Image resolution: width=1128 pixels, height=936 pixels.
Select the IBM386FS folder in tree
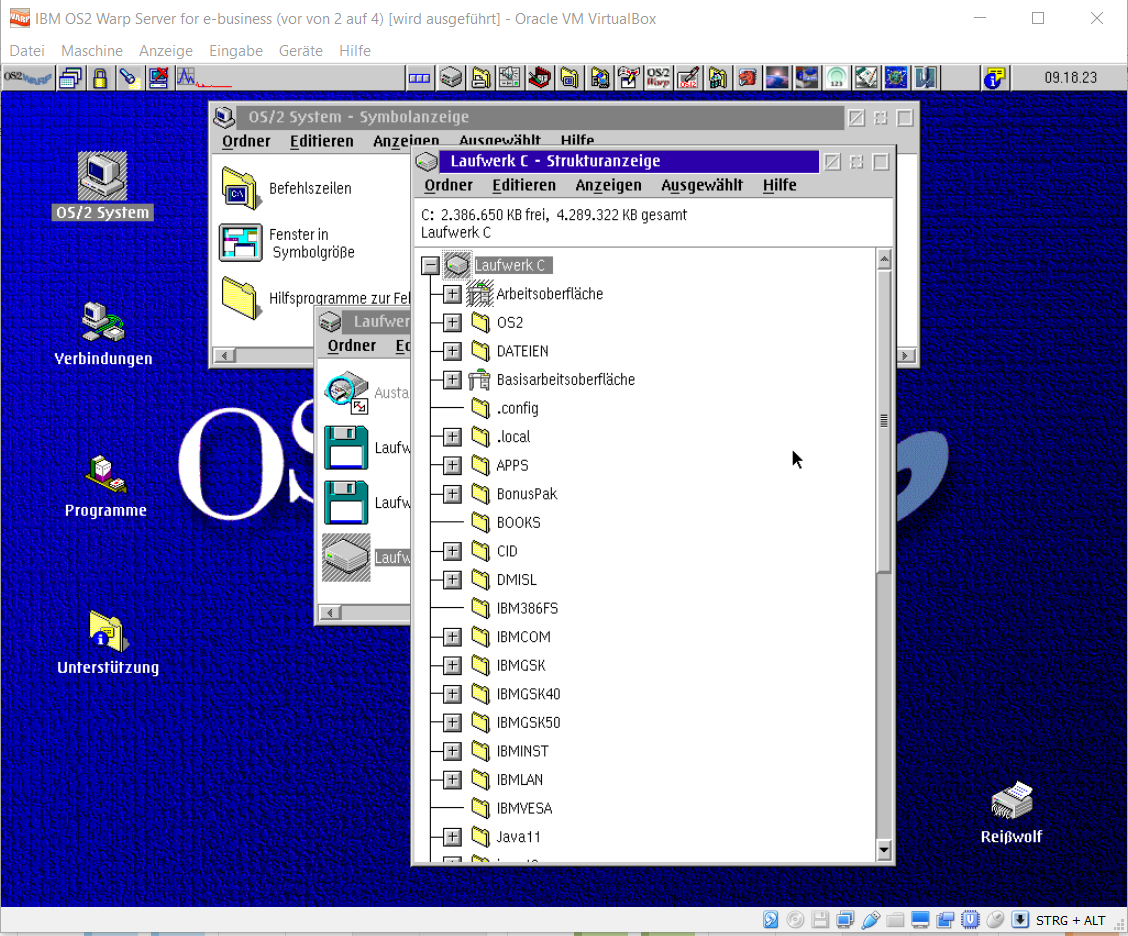[514, 608]
